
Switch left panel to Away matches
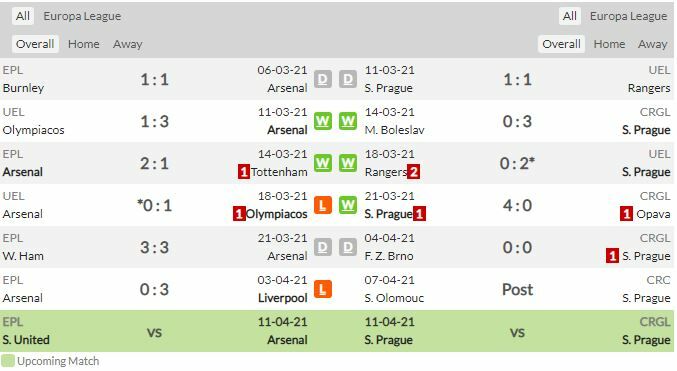[127, 44]
